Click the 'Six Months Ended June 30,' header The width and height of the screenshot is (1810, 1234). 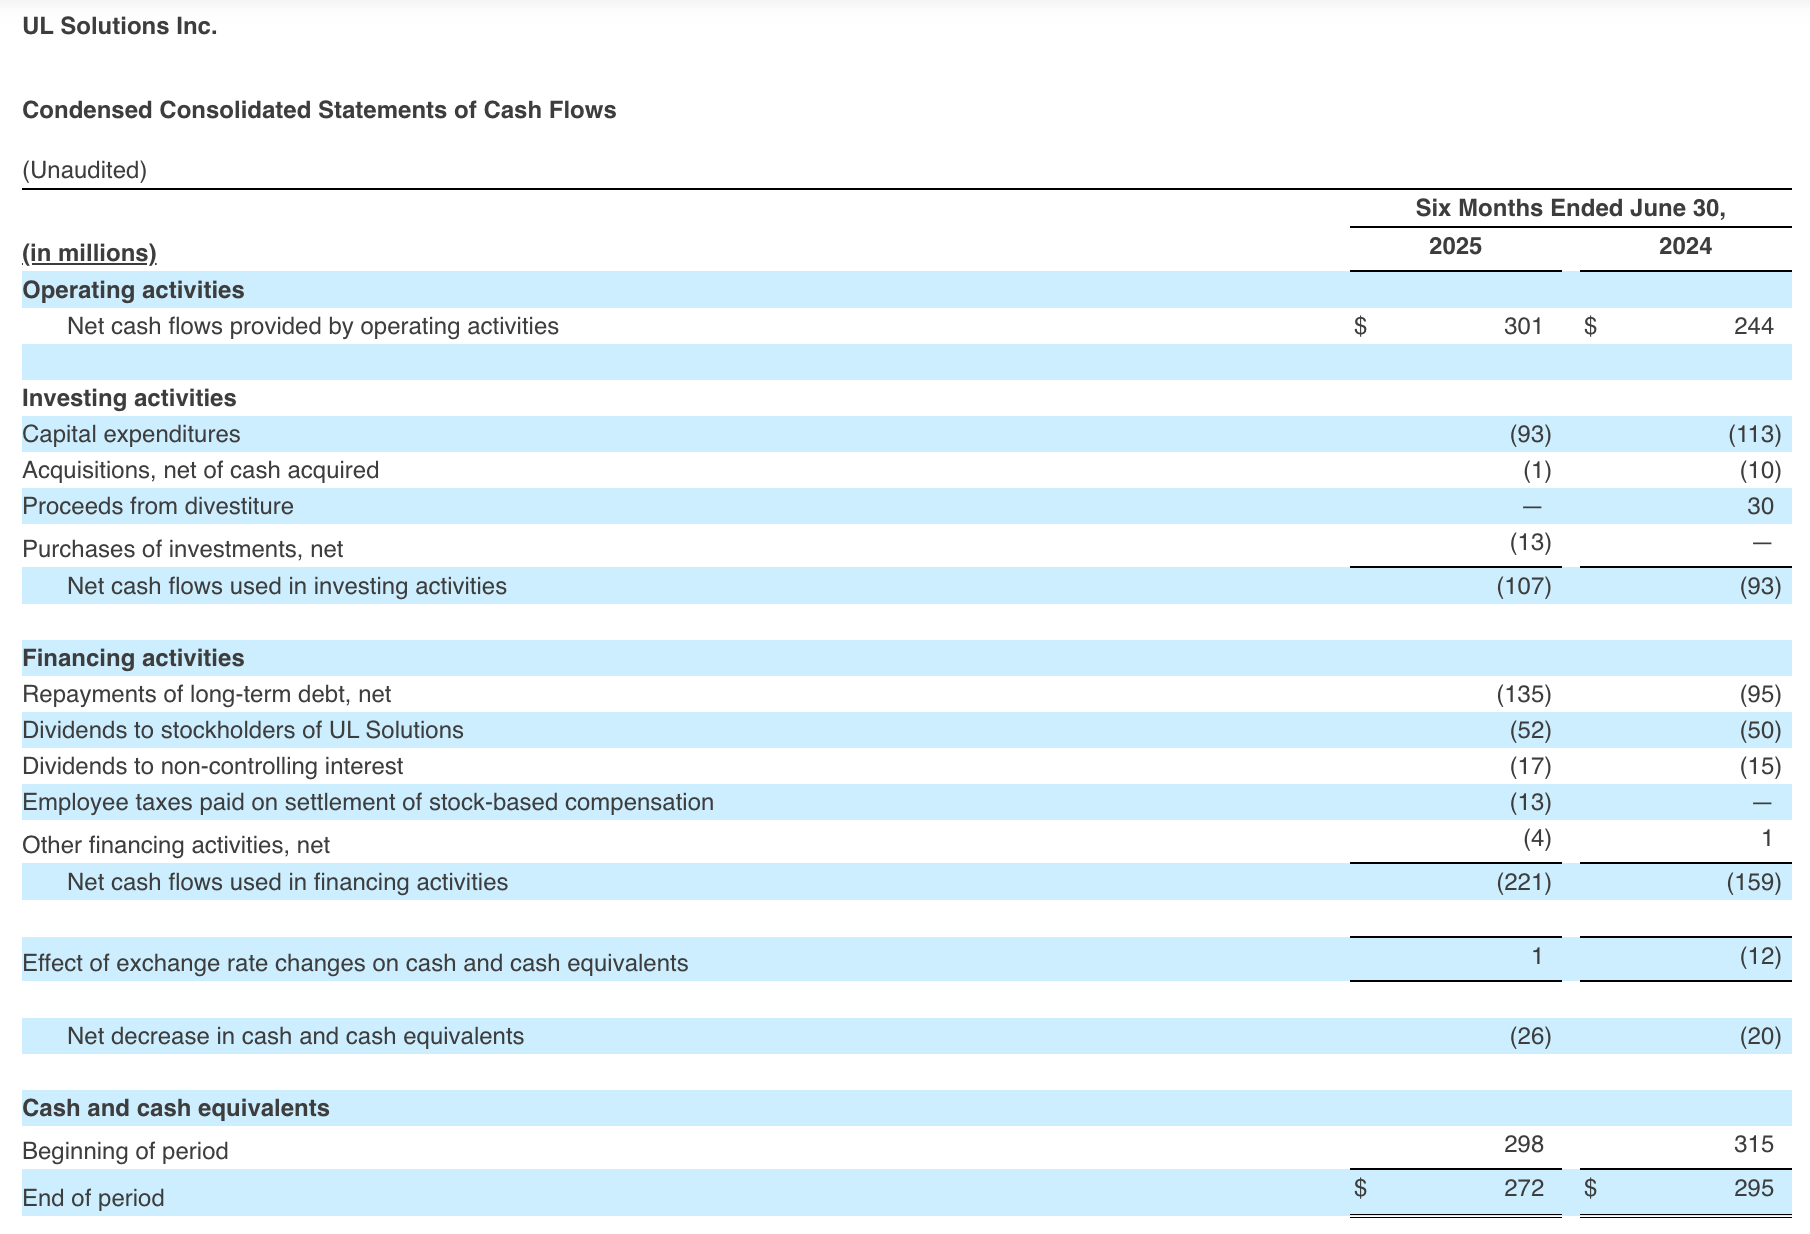click(x=1570, y=208)
